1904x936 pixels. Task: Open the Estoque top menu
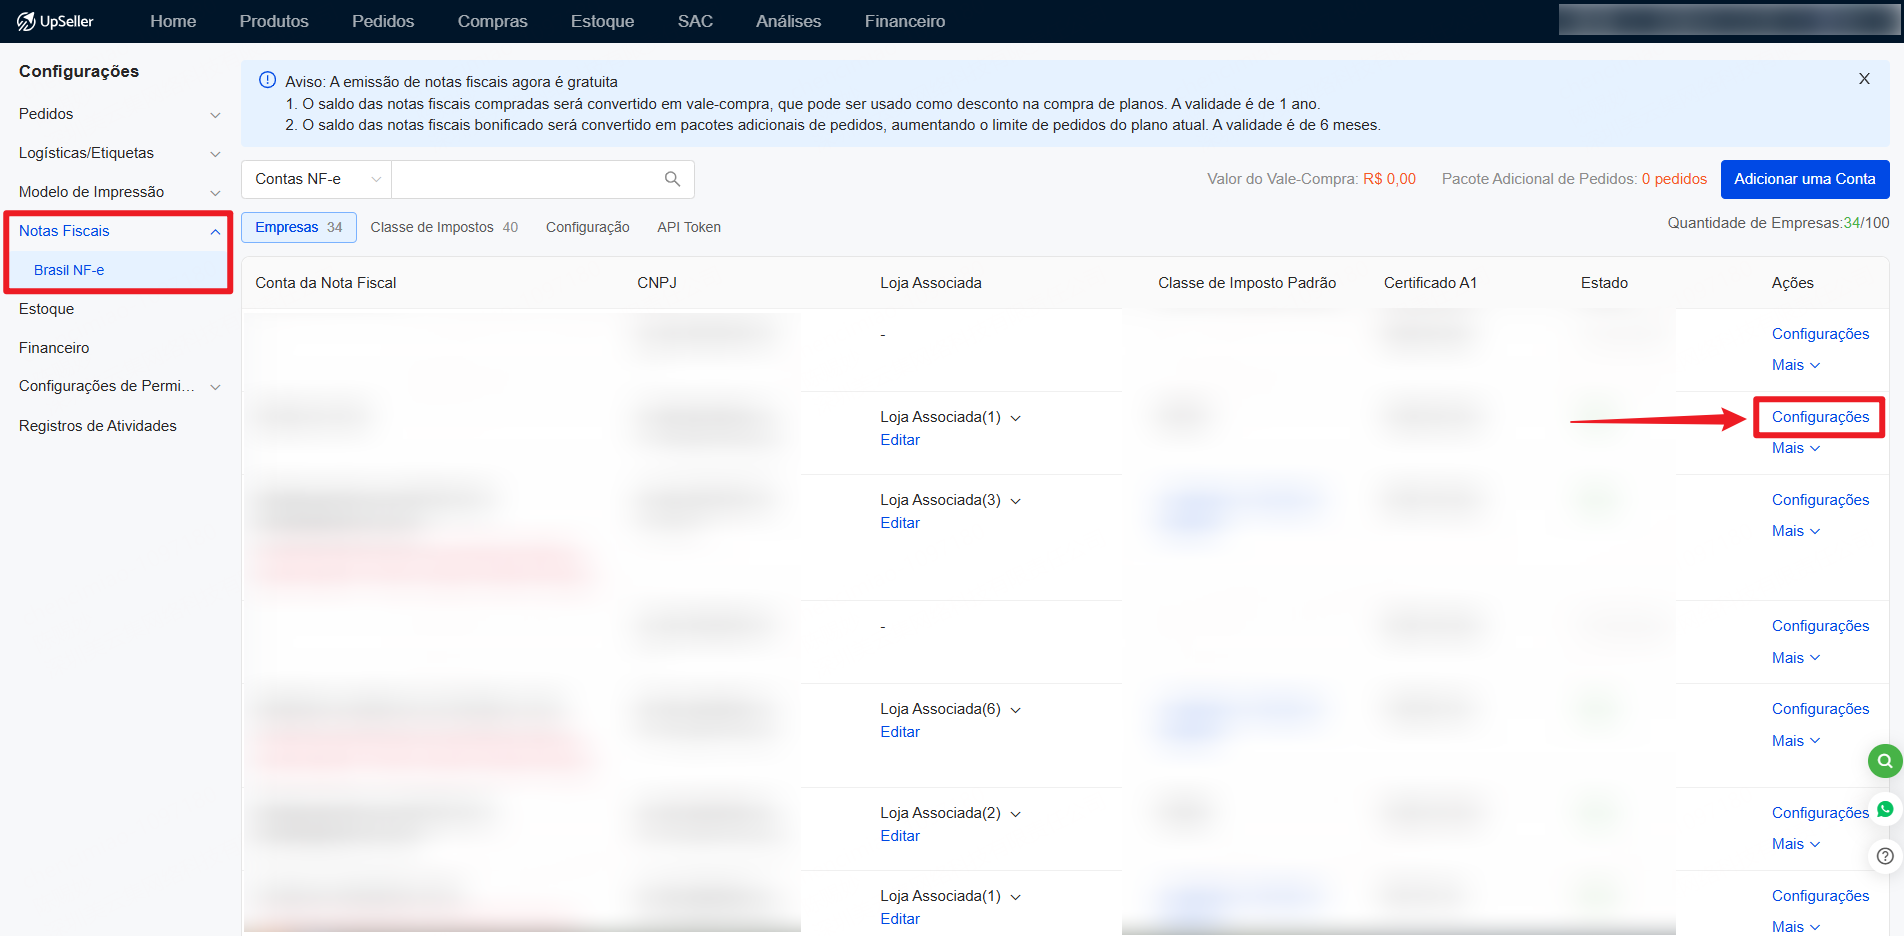(602, 21)
